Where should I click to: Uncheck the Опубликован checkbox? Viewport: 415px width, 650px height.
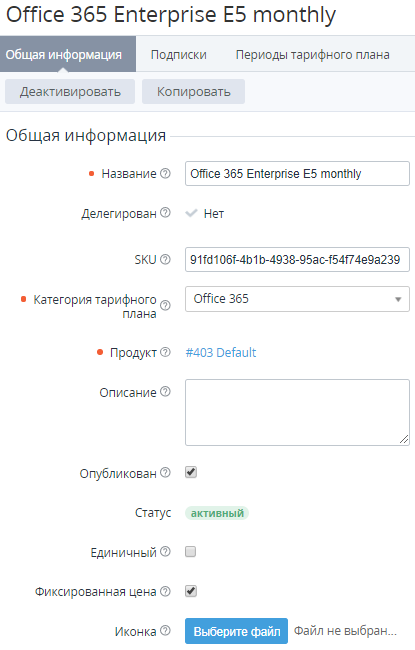coord(191,472)
